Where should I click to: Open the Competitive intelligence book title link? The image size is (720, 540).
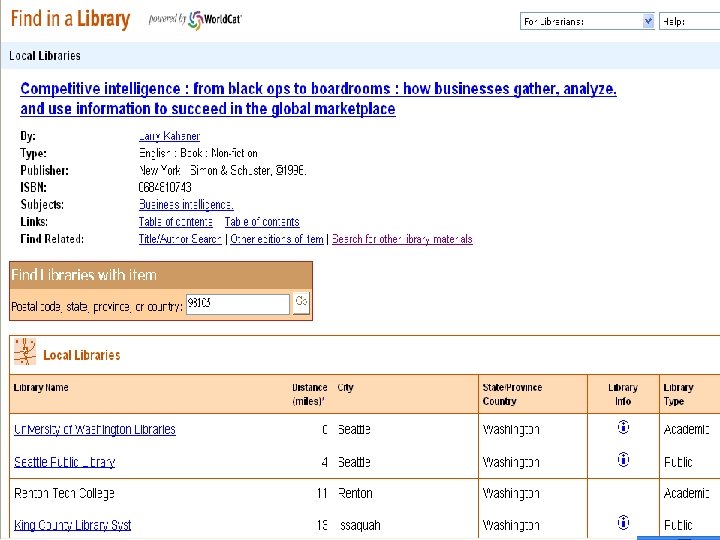[x=318, y=98]
